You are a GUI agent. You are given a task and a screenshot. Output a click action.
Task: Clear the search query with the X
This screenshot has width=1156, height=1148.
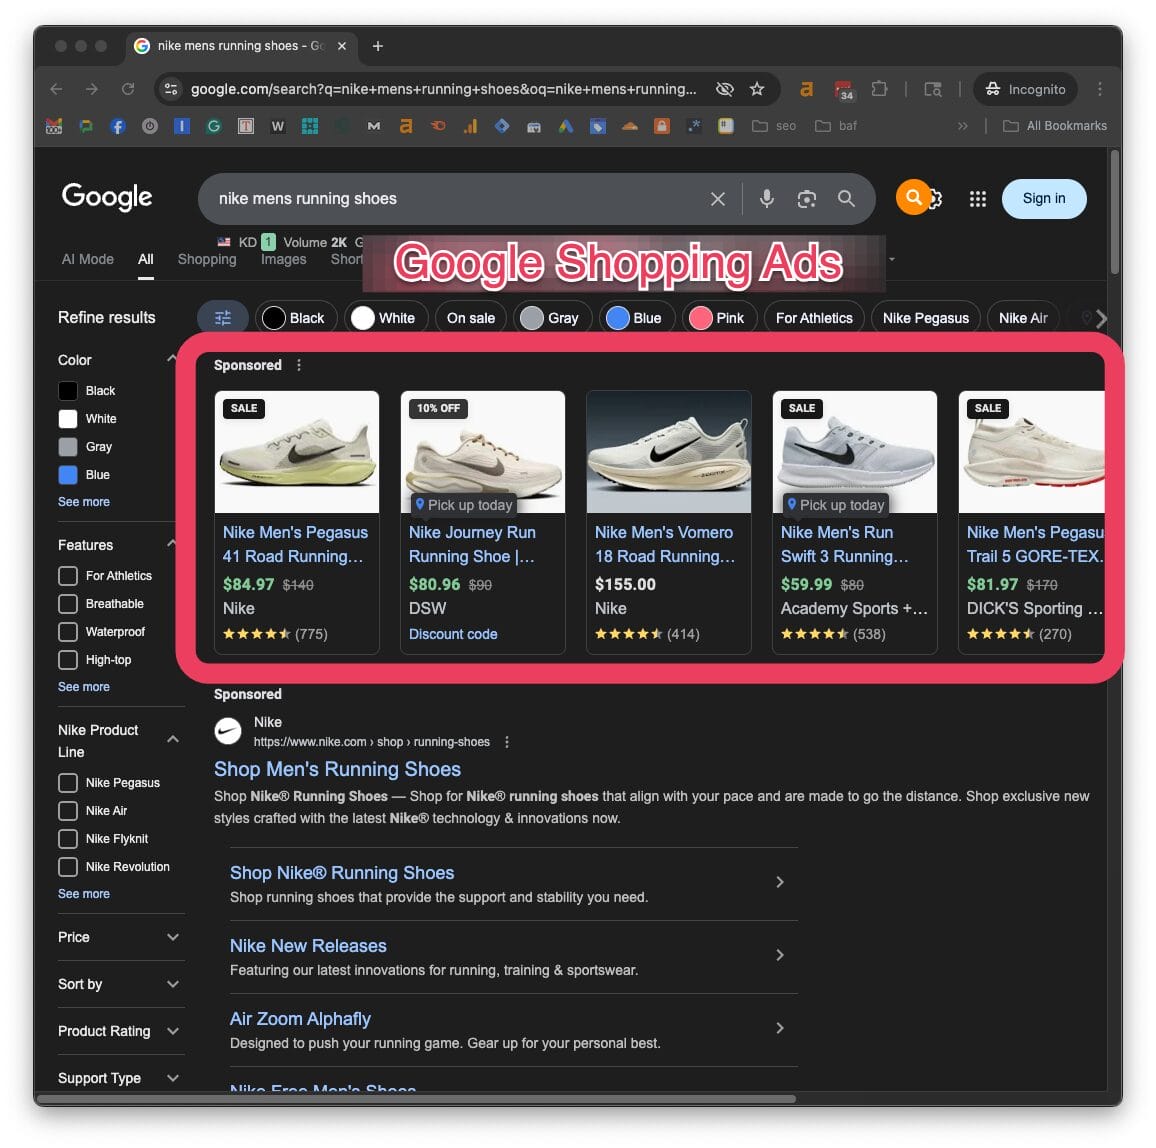pos(717,199)
